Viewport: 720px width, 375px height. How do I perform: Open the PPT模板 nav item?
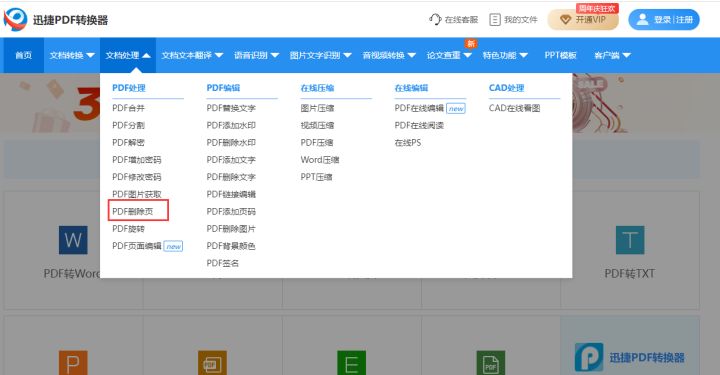560,55
